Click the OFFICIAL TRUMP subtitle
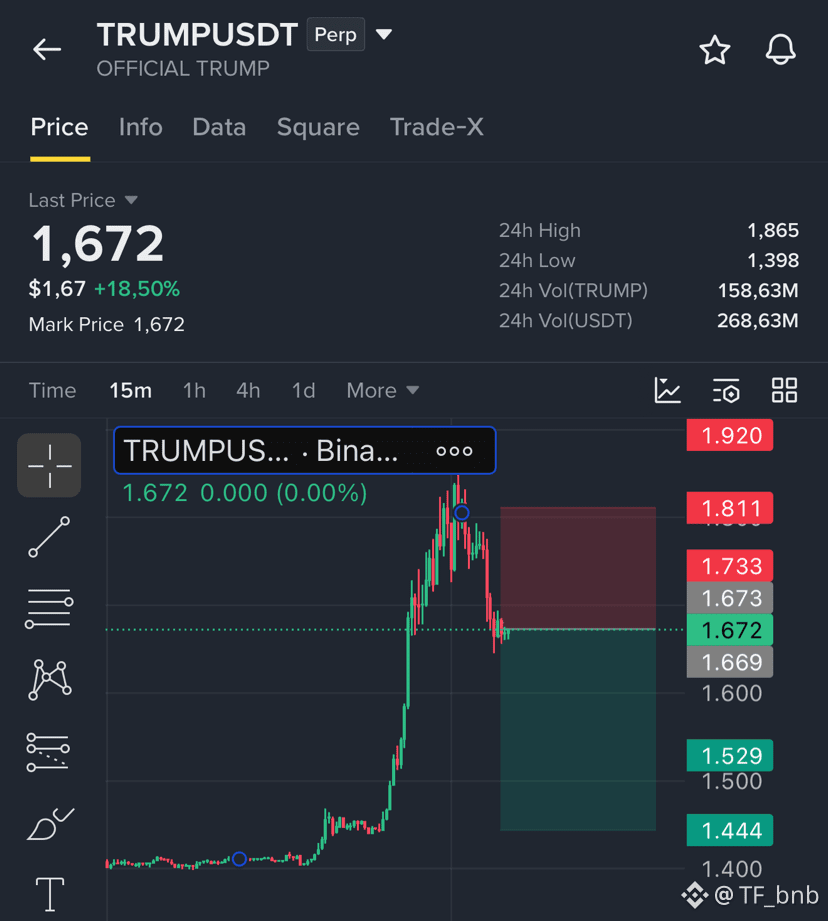The height and width of the screenshot is (921, 828). click(x=183, y=69)
